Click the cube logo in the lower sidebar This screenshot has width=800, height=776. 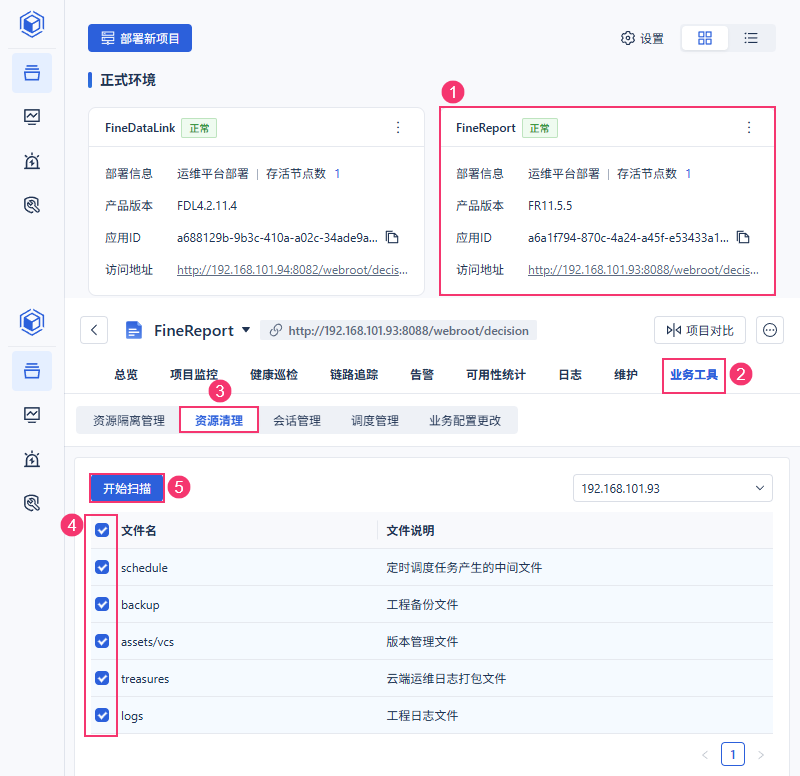tap(32, 322)
